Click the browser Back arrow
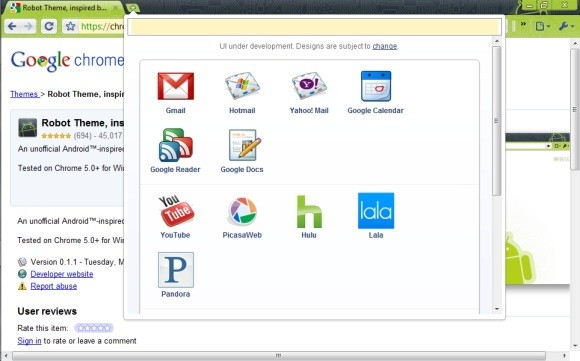Image resolution: width=580 pixels, height=361 pixels. click(x=12, y=26)
